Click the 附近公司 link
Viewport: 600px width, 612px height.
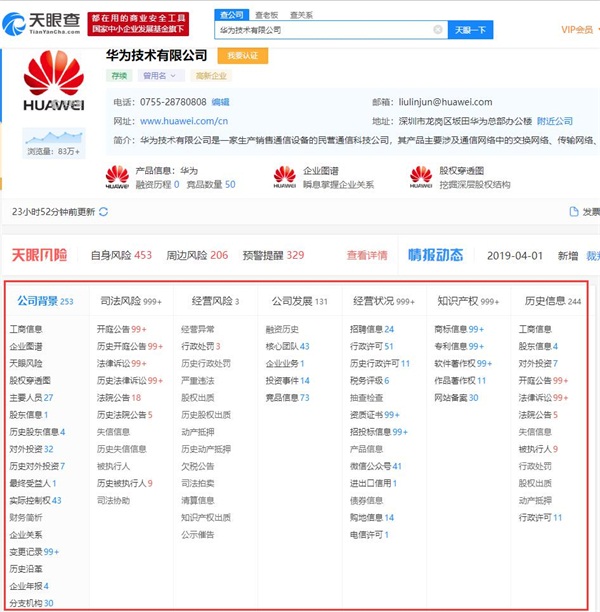point(555,121)
